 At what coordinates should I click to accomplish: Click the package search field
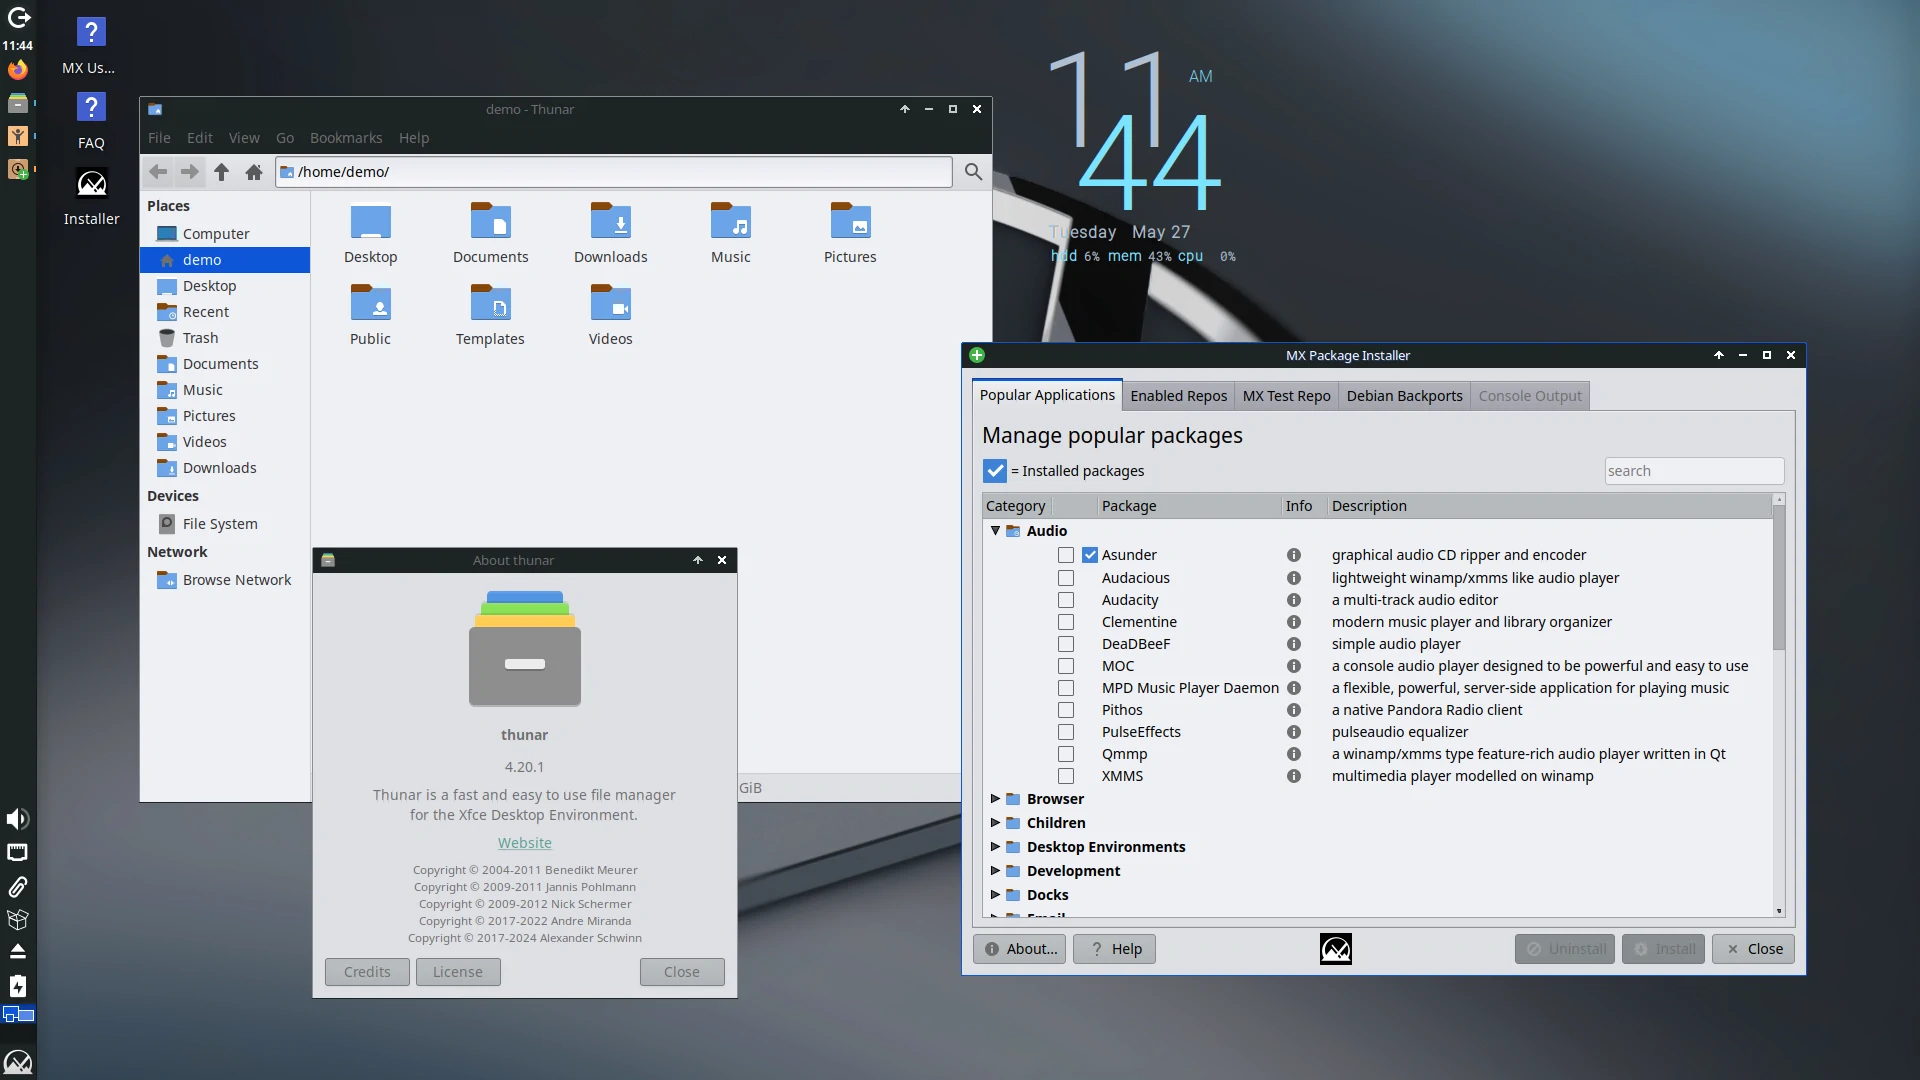[1694, 470]
